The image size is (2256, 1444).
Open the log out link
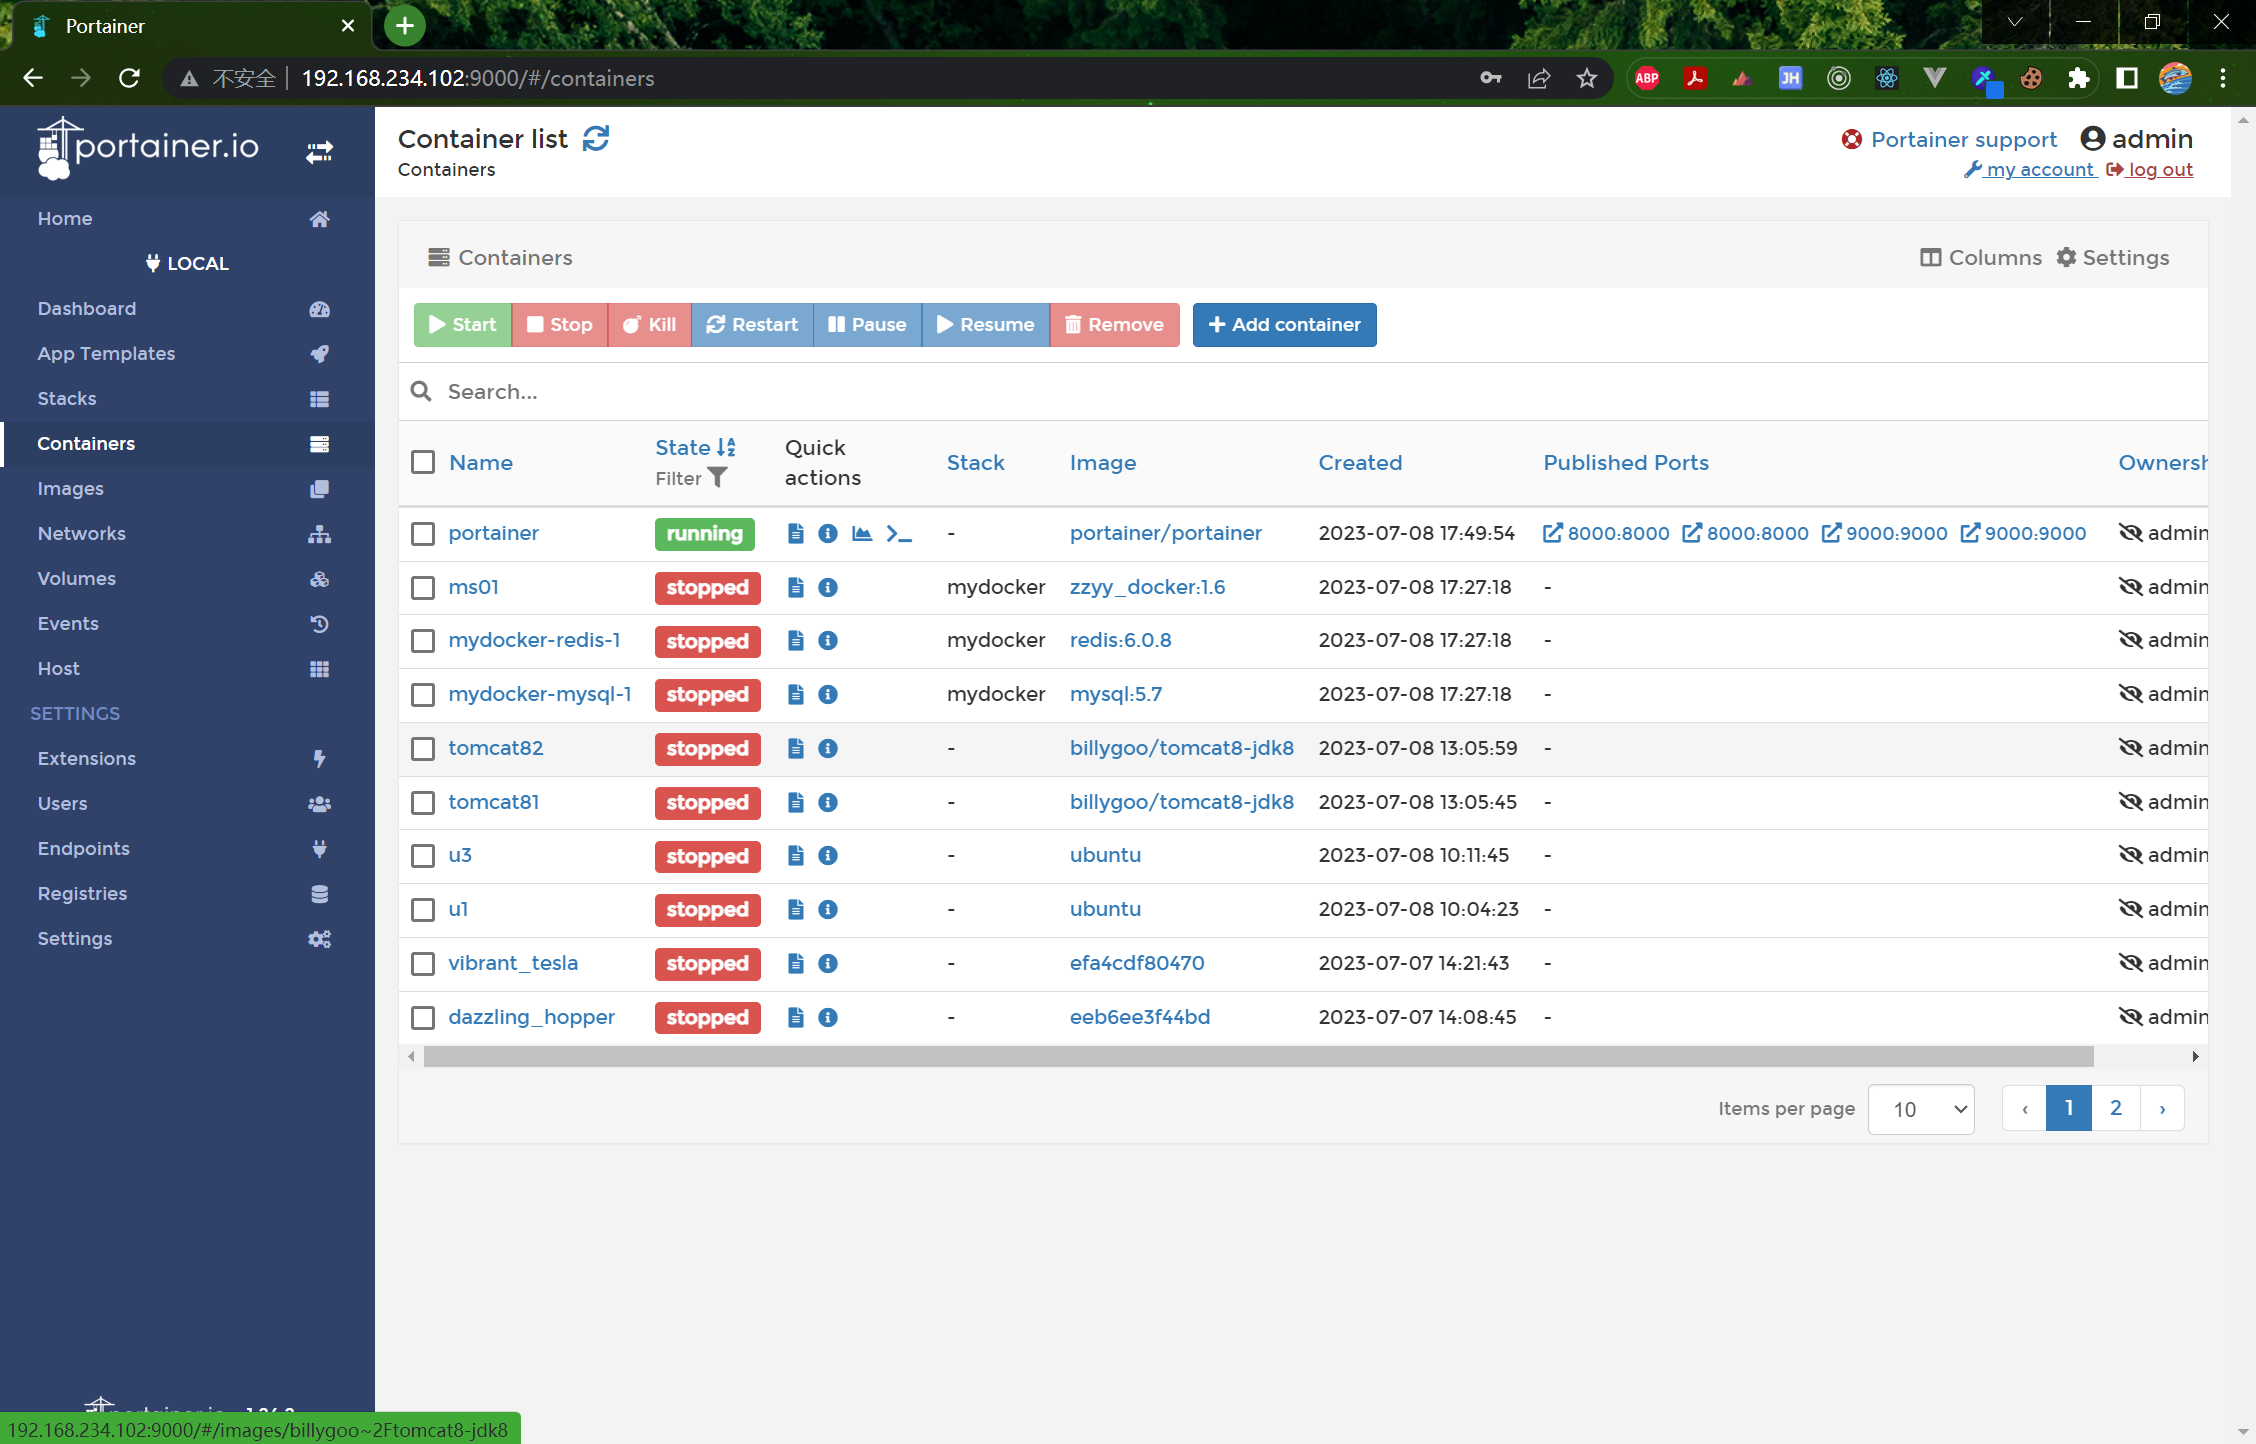coord(2150,170)
